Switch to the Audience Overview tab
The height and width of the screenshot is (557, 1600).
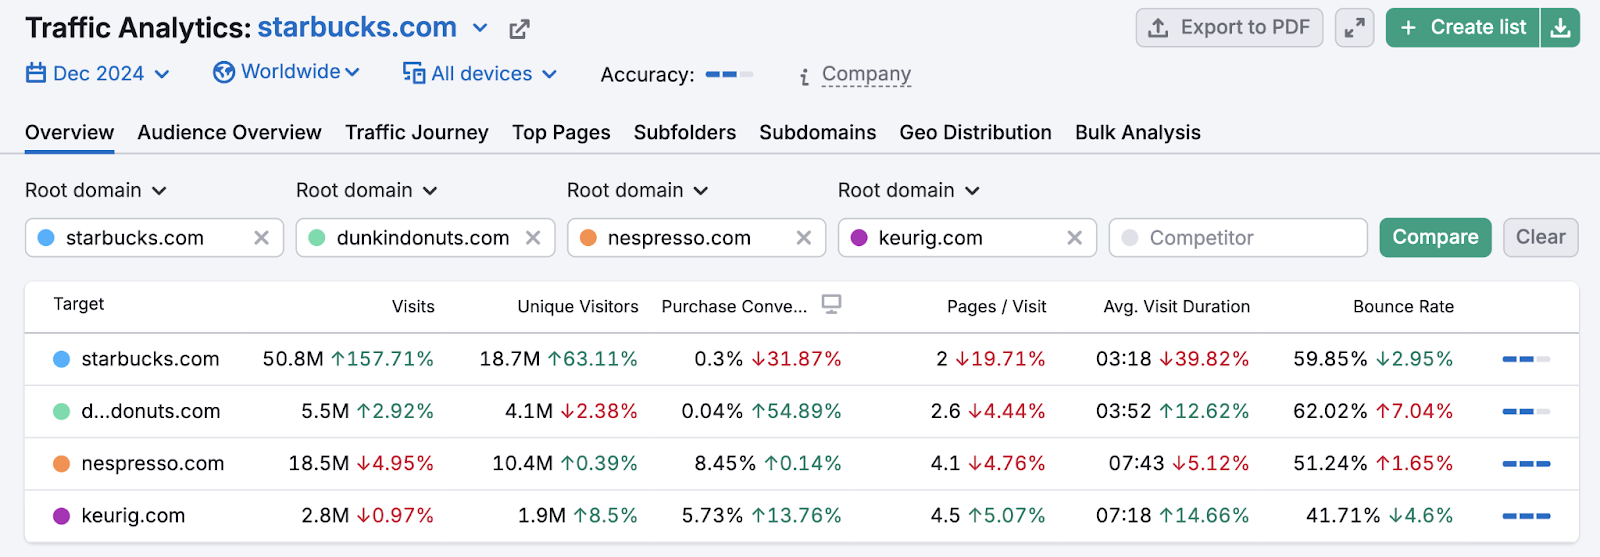[x=229, y=133]
